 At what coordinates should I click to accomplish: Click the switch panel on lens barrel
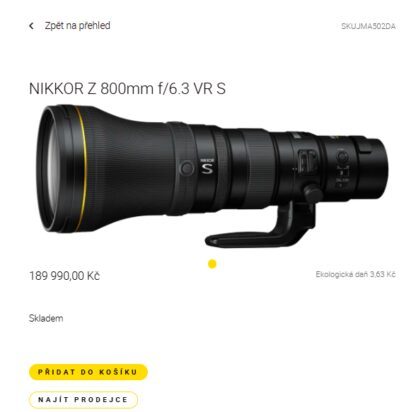(307, 162)
